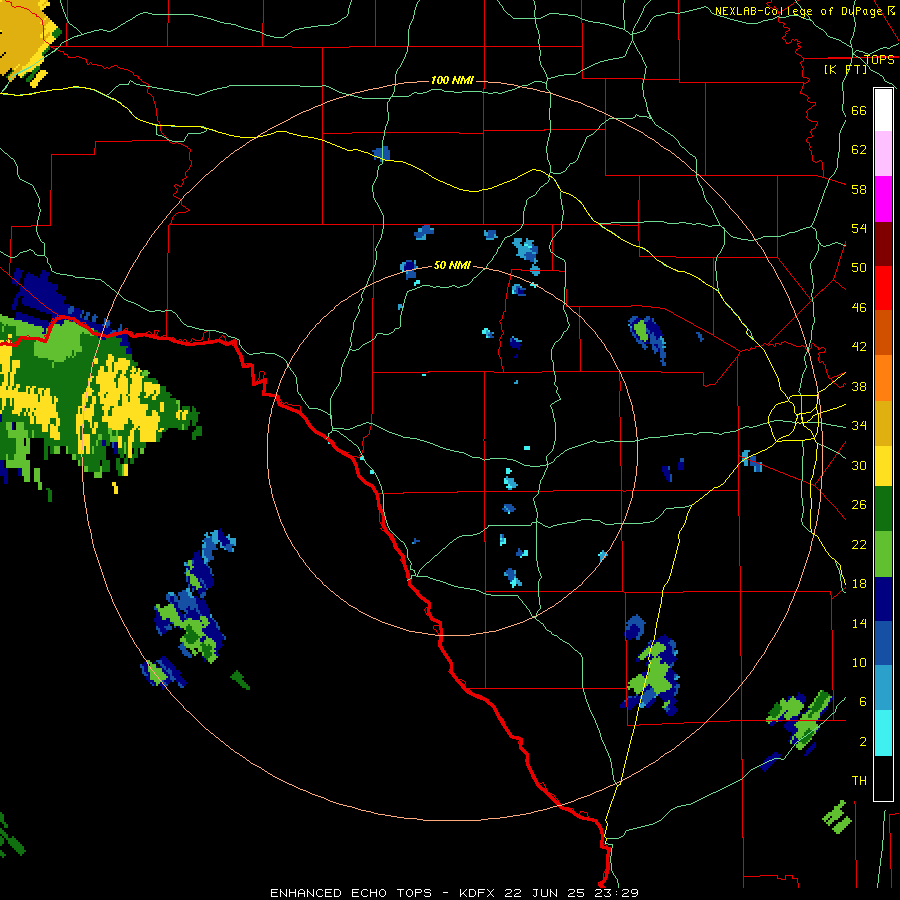
Task: Choose the cyan legend band near 2
Action: 883,734
